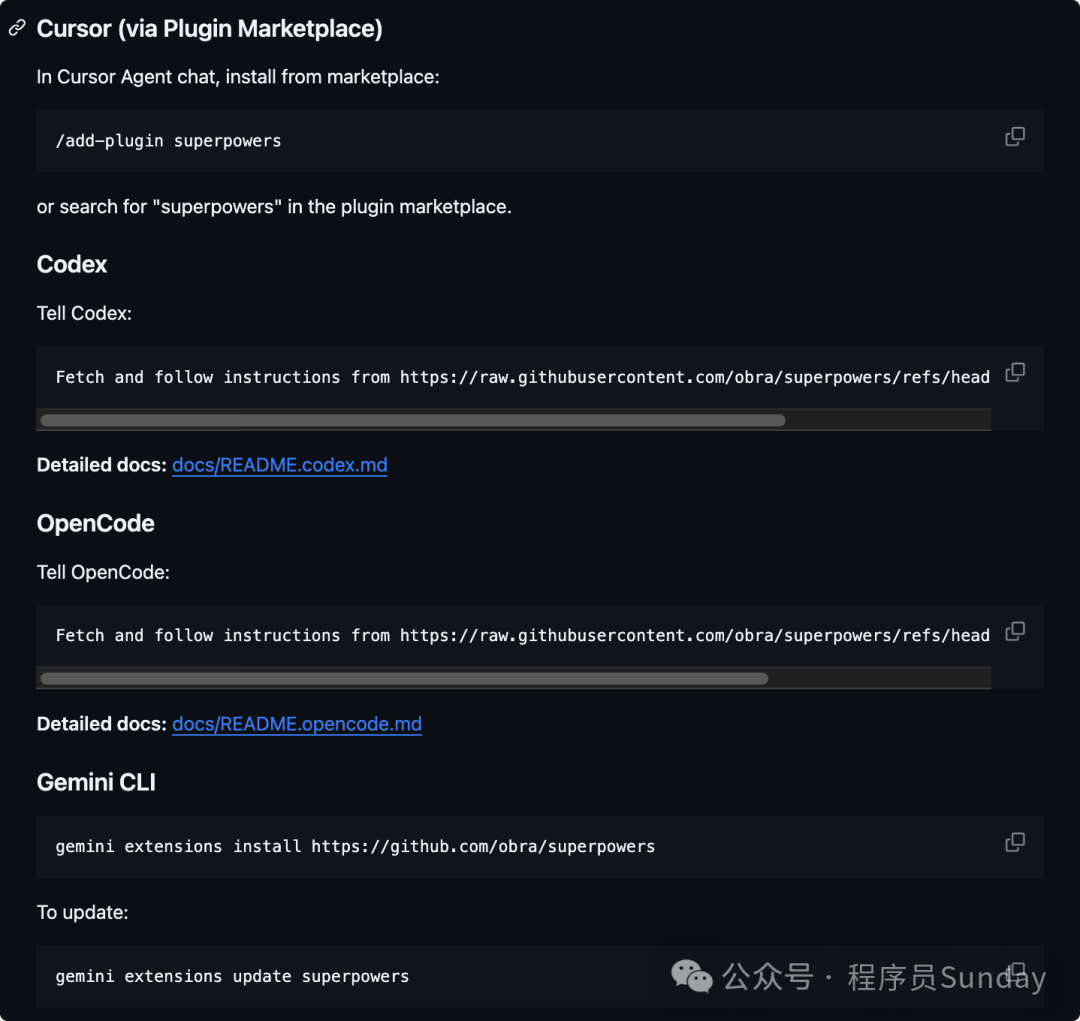
Task: Open the docs/README.opencode.md link
Action: tap(296, 724)
